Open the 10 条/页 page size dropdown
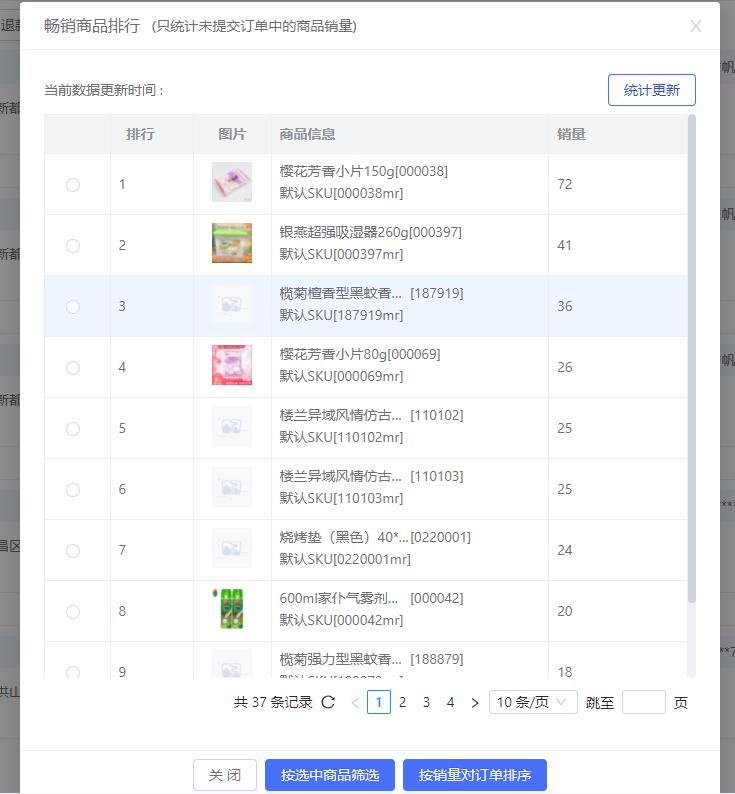Viewport: 735px width, 794px height. click(x=533, y=702)
